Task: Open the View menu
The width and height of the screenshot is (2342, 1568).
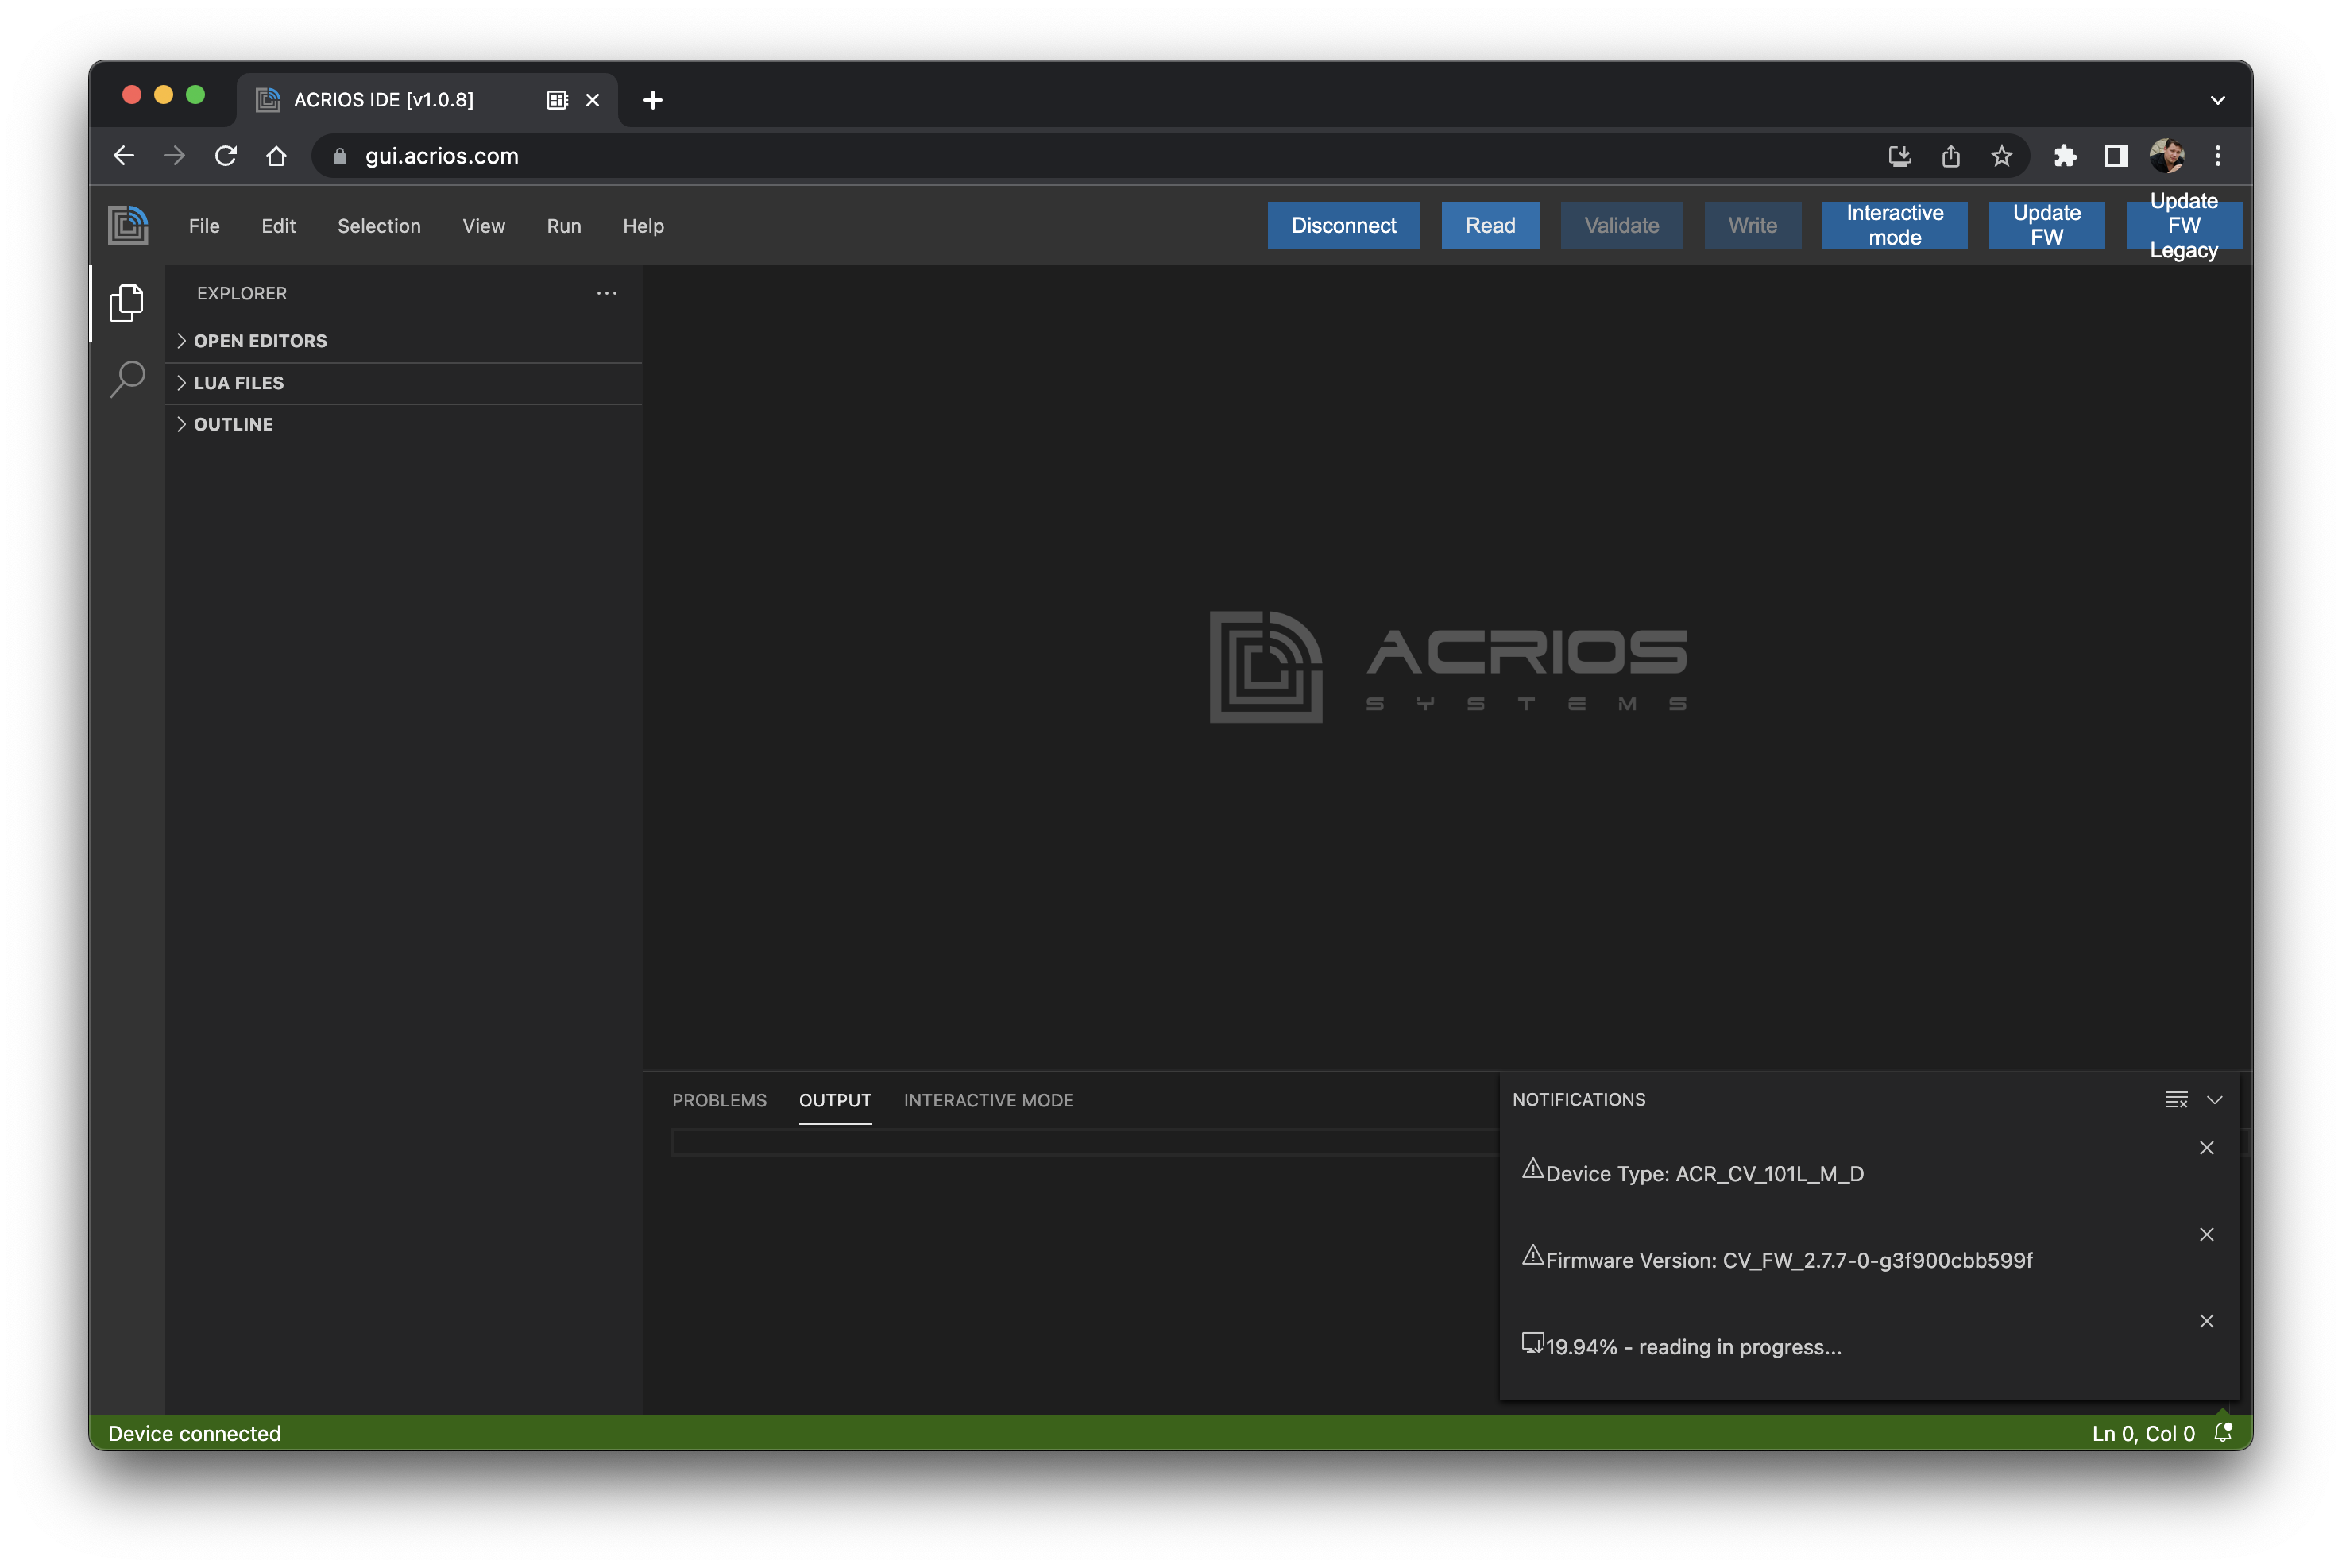Action: tap(483, 226)
